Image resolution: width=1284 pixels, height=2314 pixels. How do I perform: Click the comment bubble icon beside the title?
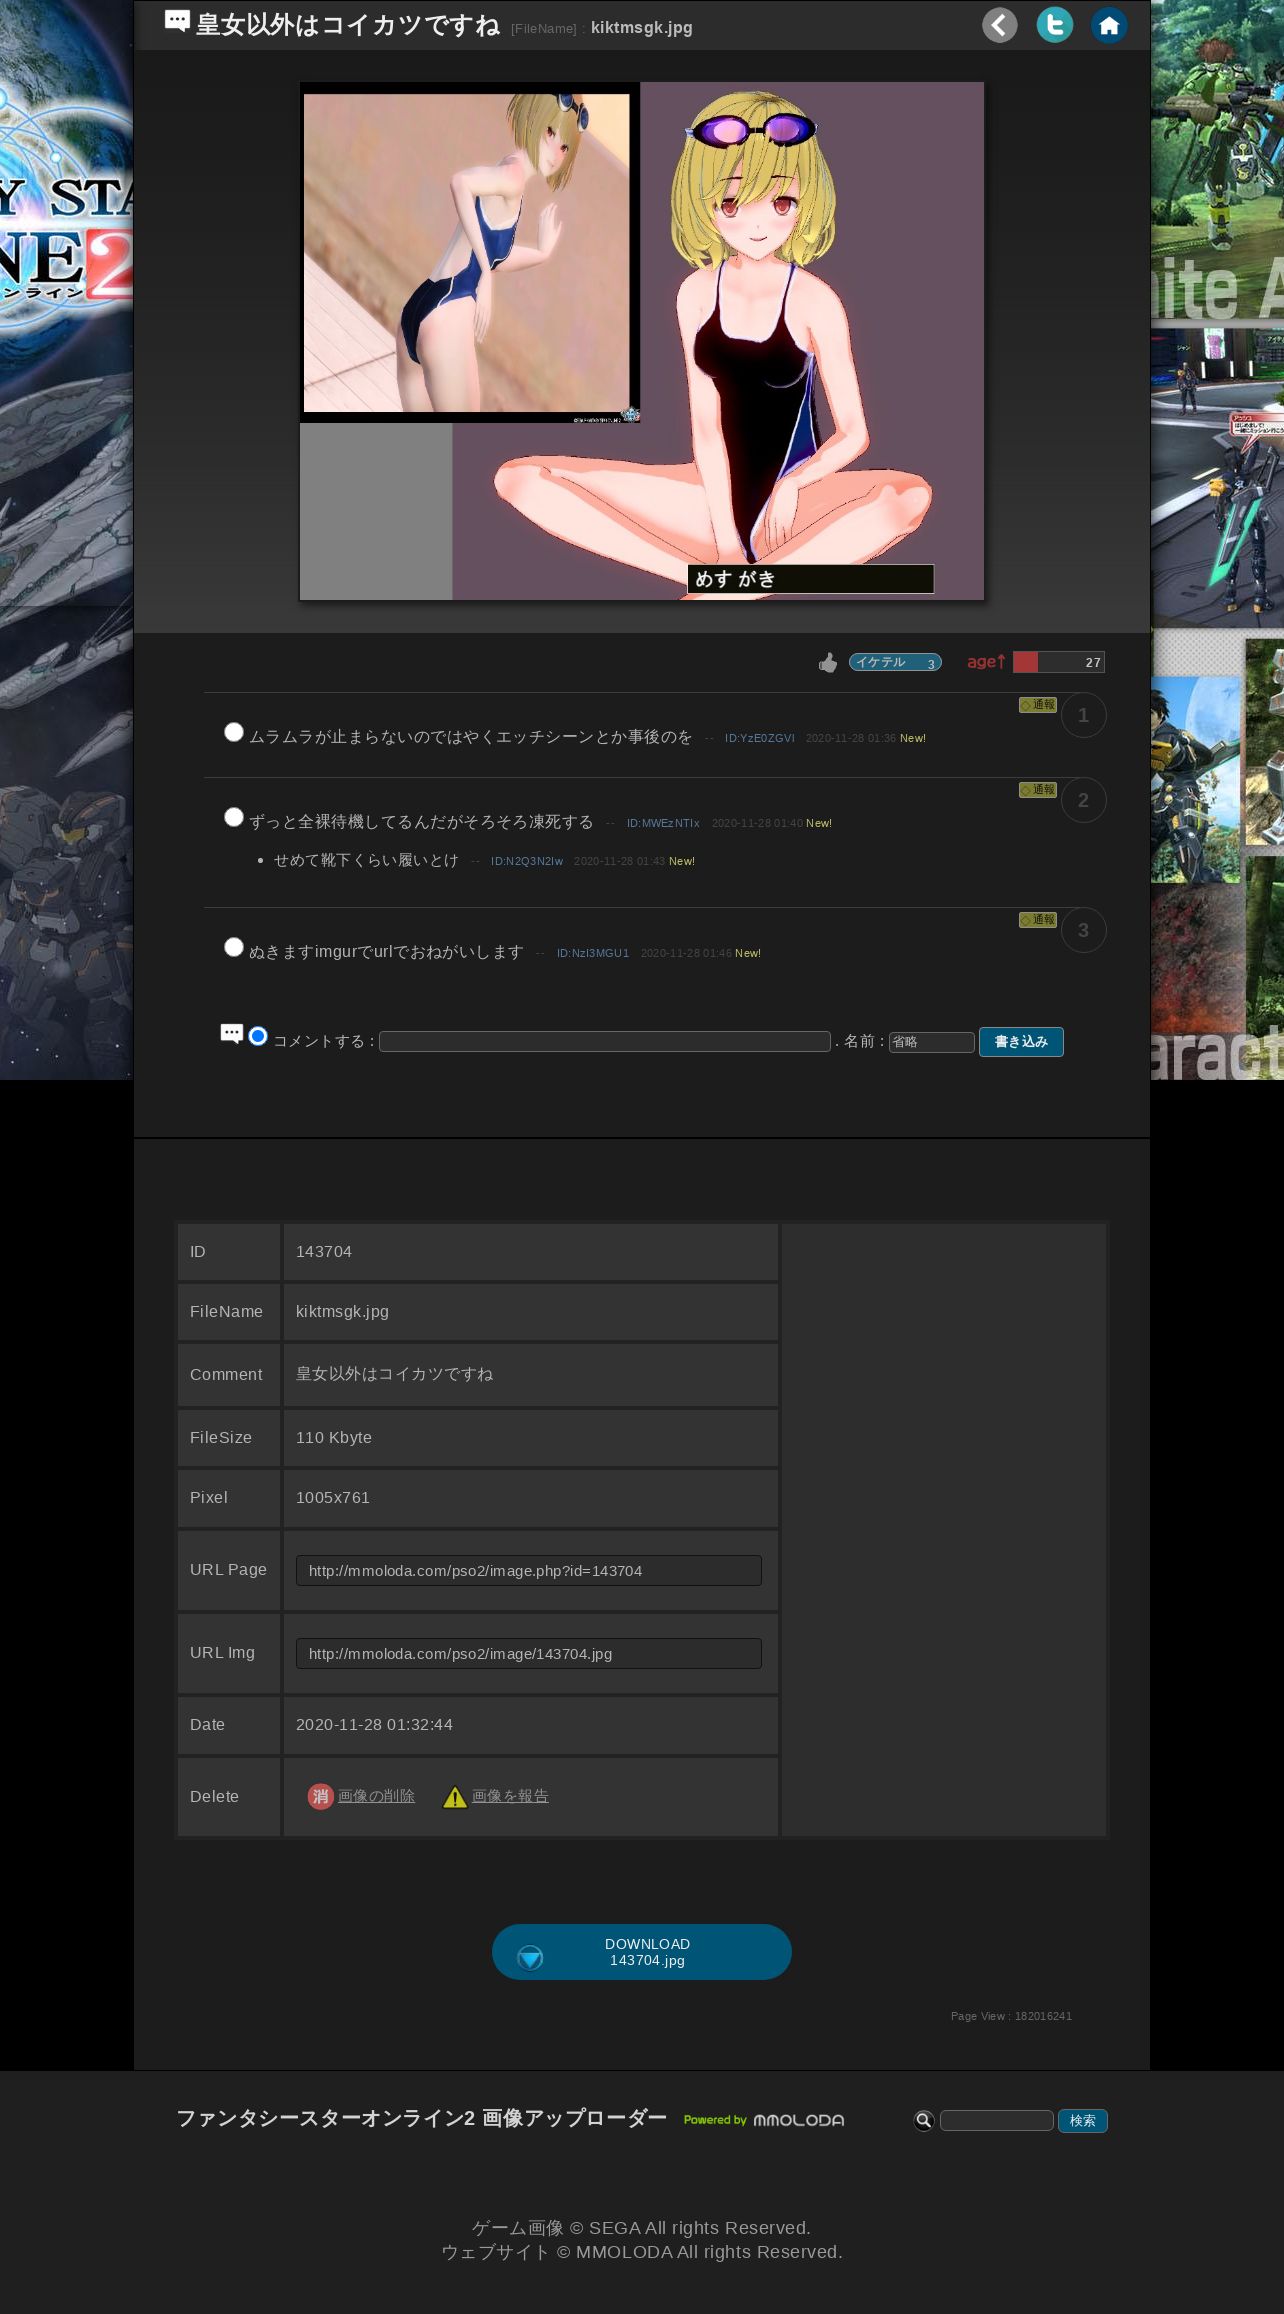pos(177,21)
